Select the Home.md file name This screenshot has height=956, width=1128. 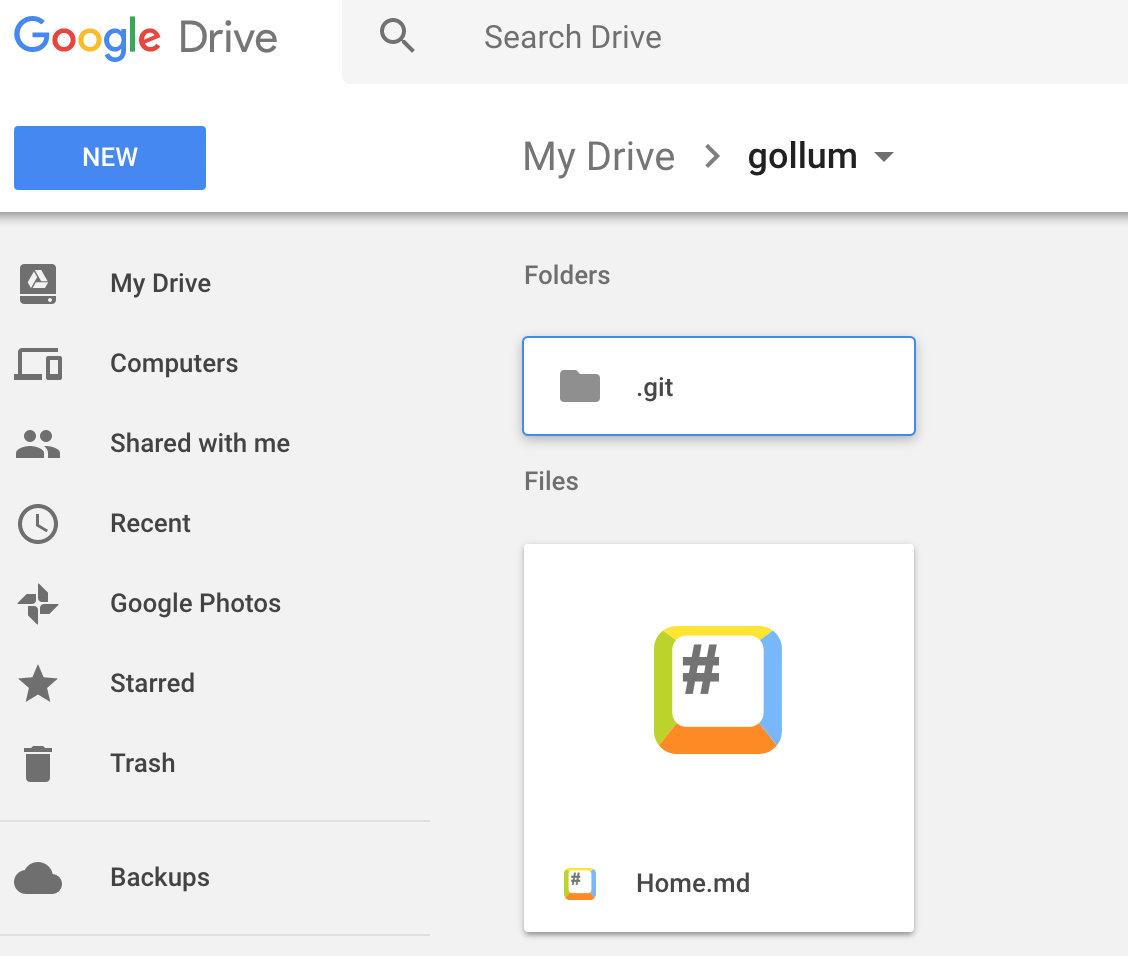click(693, 883)
